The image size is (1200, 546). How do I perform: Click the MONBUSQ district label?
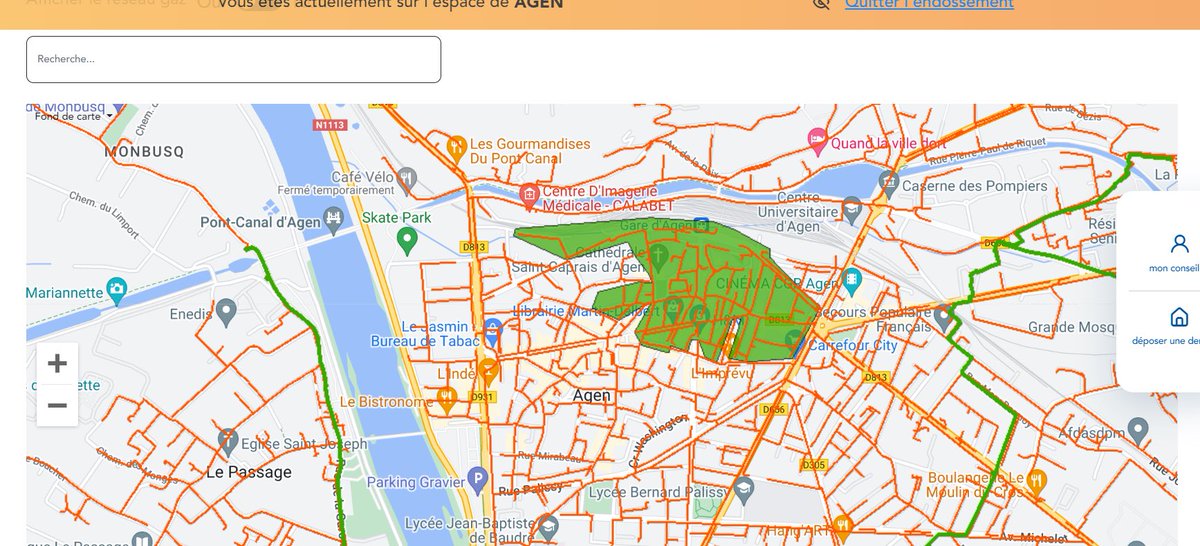click(x=144, y=151)
